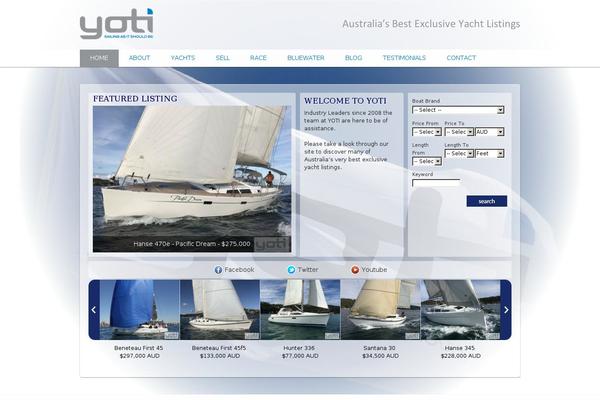Click the Welcome to Yoti heading
This screenshot has height=400, width=600.
[x=345, y=101]
